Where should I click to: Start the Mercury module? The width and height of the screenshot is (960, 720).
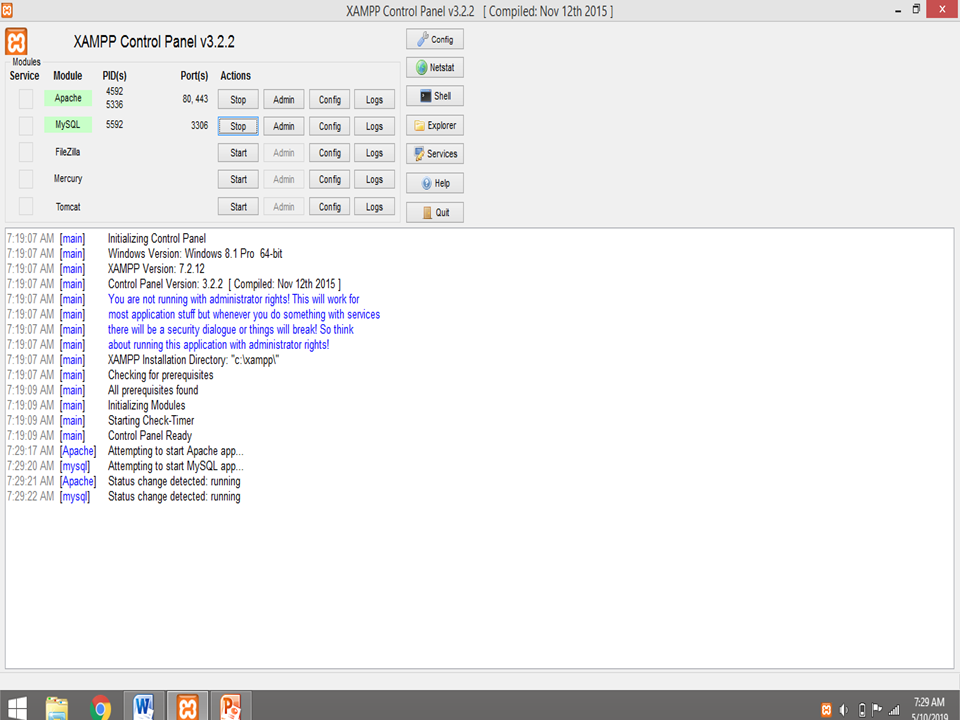(x=238, y=179)
